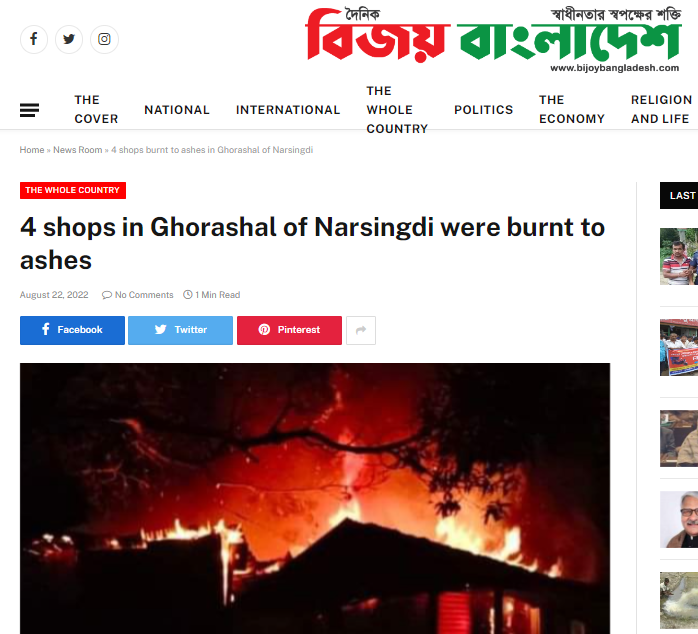Click the red The Whole Country tag
This screenshot has width=698, height=634.
coord(73,191)
